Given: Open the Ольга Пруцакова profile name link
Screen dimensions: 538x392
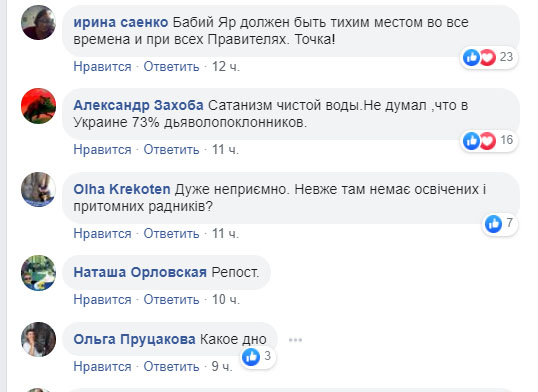Looking at the screenshot, I should pos(134,339).
